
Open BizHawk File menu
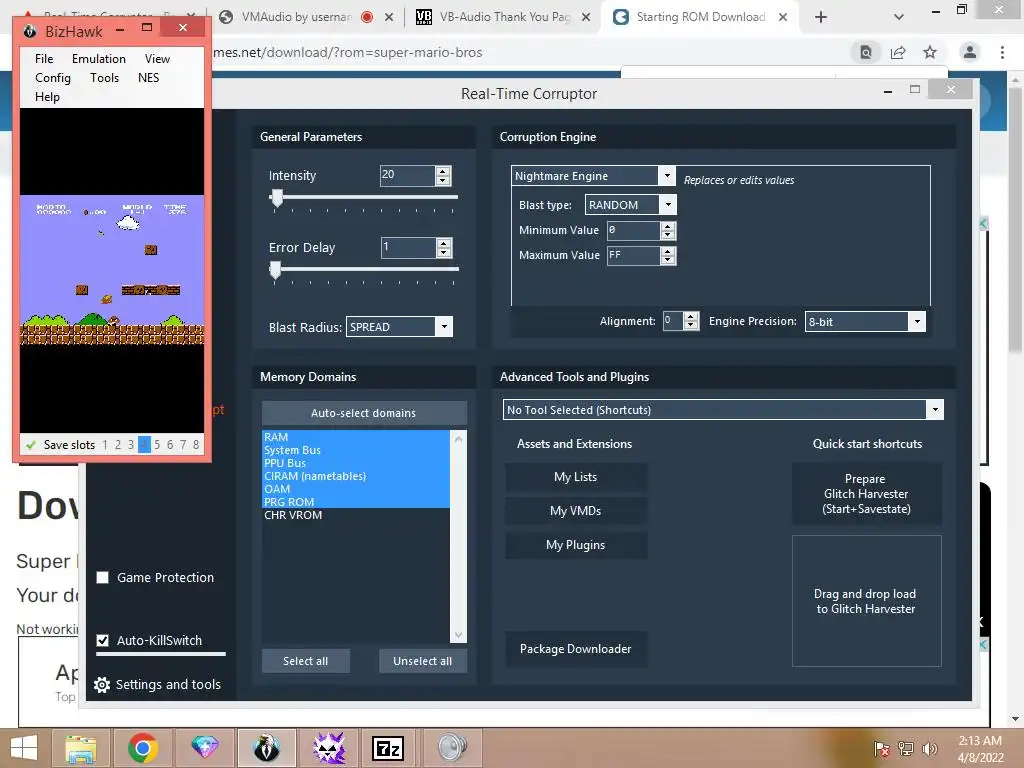tap(44, 59)
